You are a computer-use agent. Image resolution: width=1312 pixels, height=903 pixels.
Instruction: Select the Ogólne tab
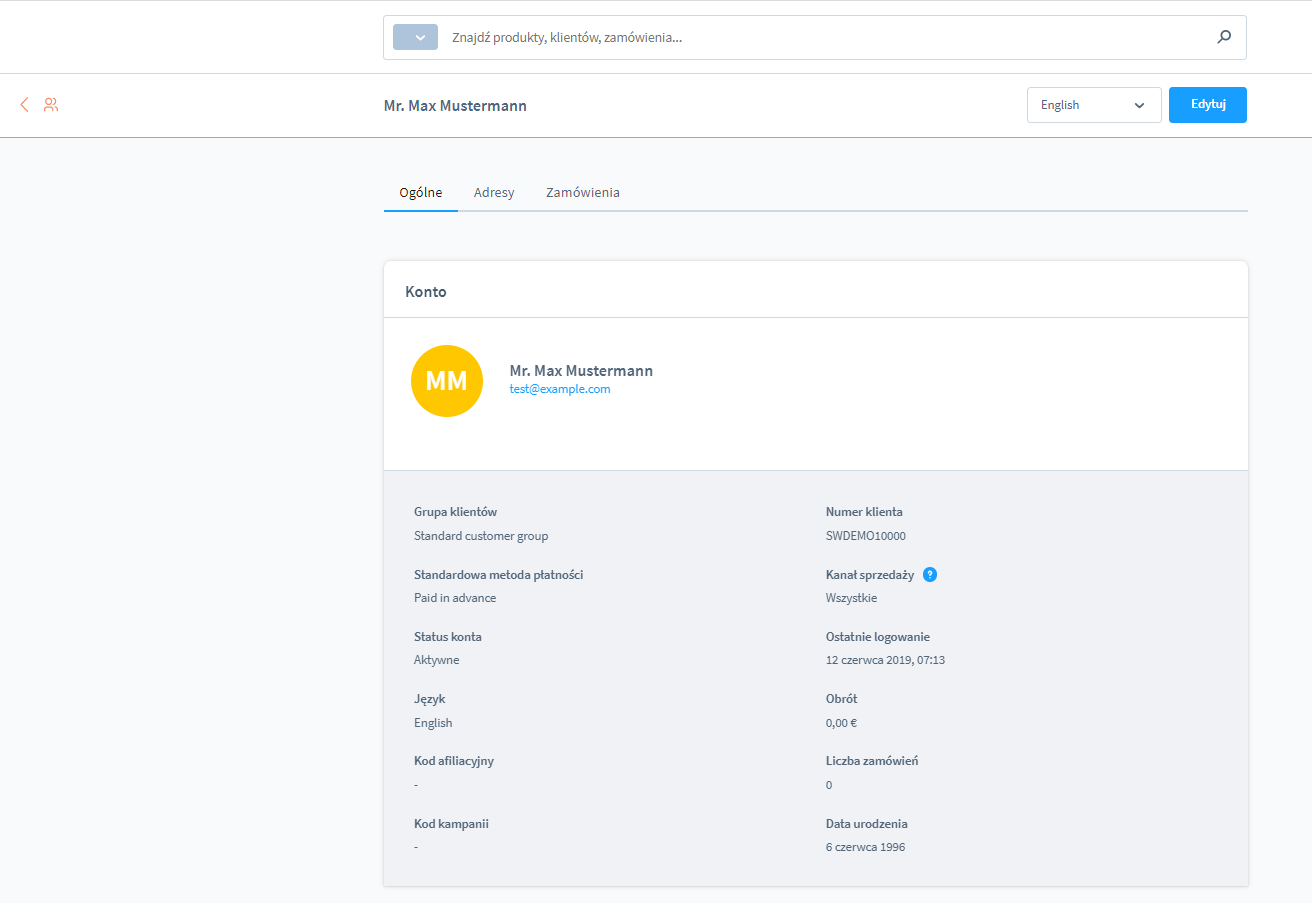click(420, 192)
